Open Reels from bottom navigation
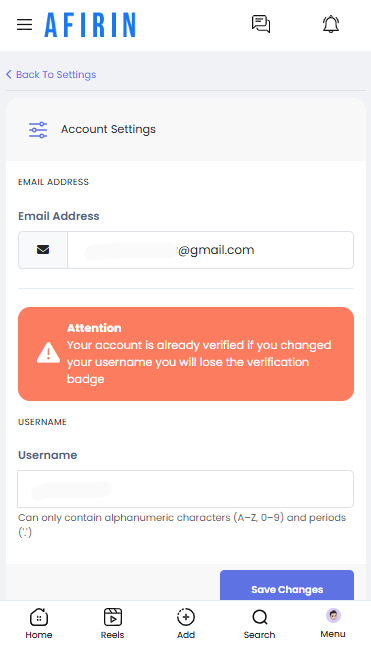This screenshot has width=371, height=649. click(x=112, y=625)
